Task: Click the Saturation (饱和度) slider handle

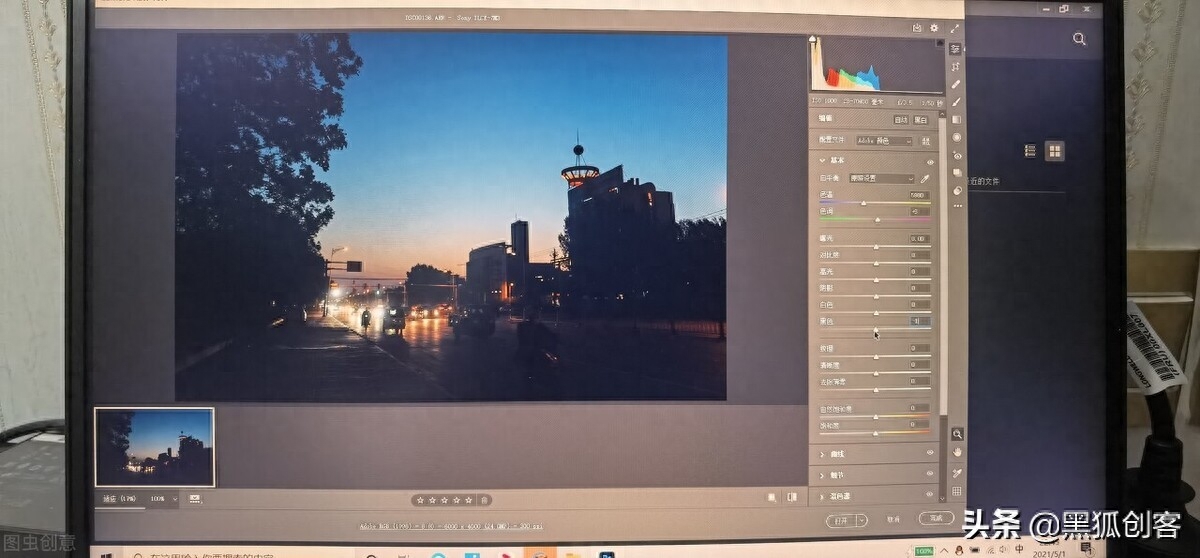Action: pyautogui.click(x=875, y=432)
